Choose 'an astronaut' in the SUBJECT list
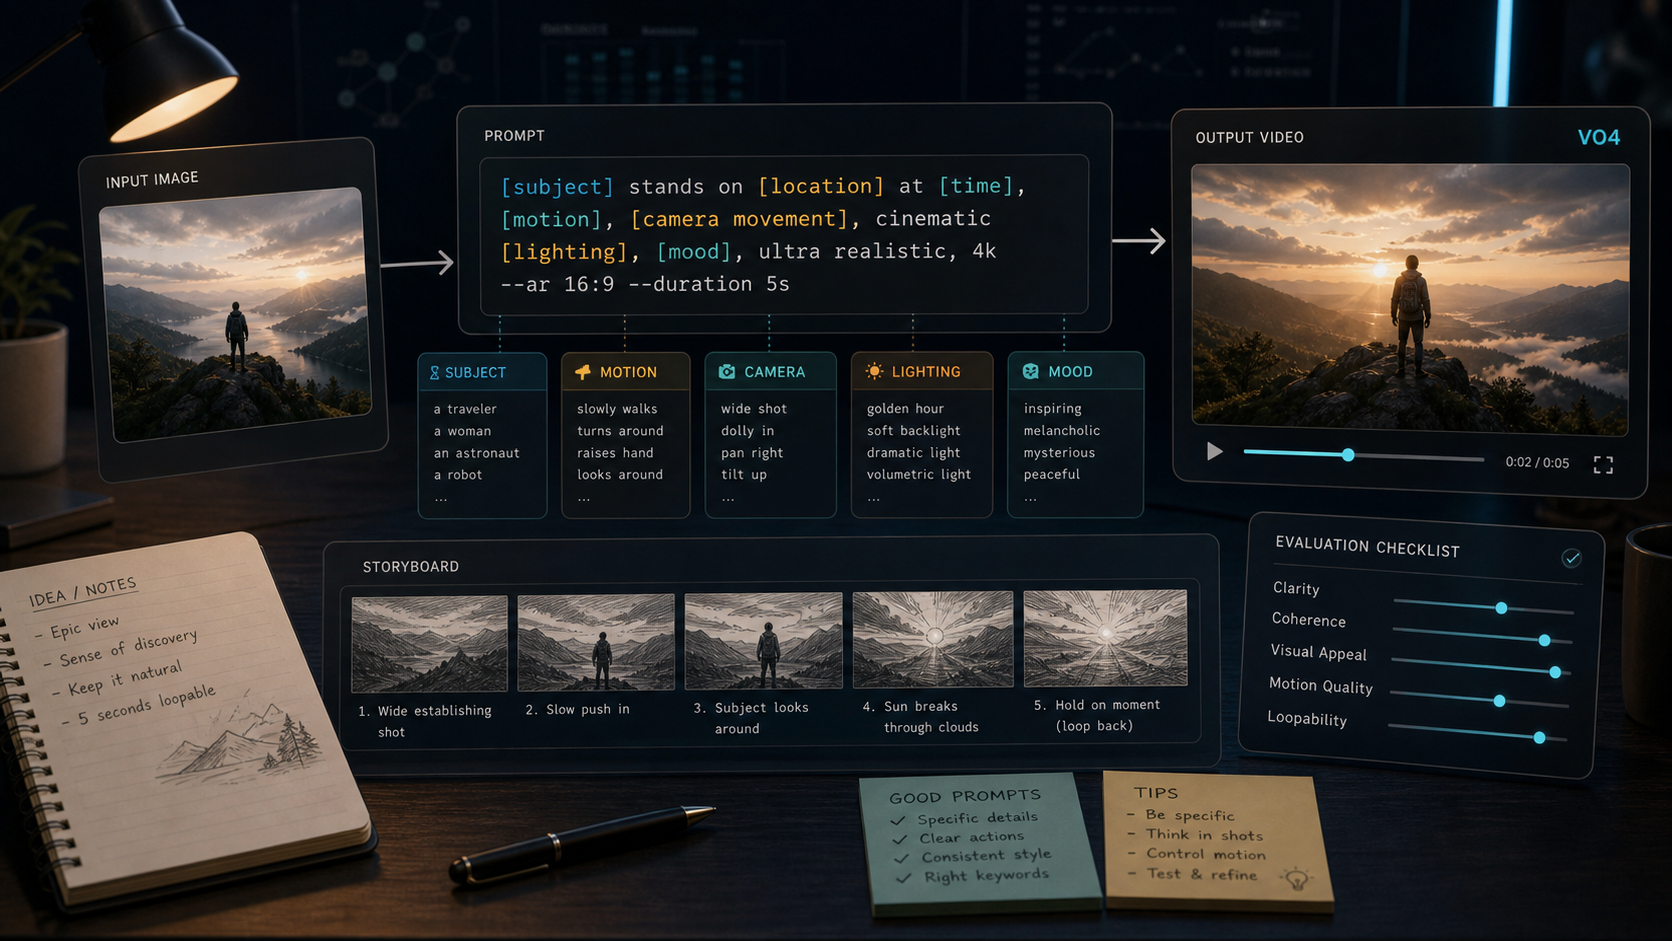This screenshot has height=941, width=1672. [x=476, y=453]
